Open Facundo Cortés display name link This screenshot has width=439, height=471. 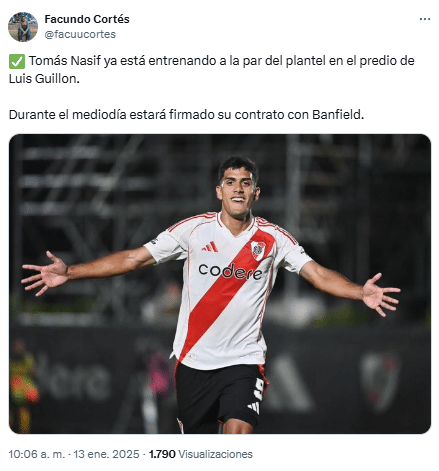(x=87, y=19)
